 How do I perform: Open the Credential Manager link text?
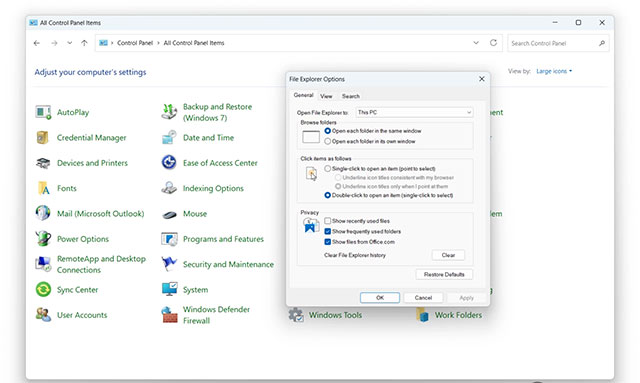click(x=91, y=138)
